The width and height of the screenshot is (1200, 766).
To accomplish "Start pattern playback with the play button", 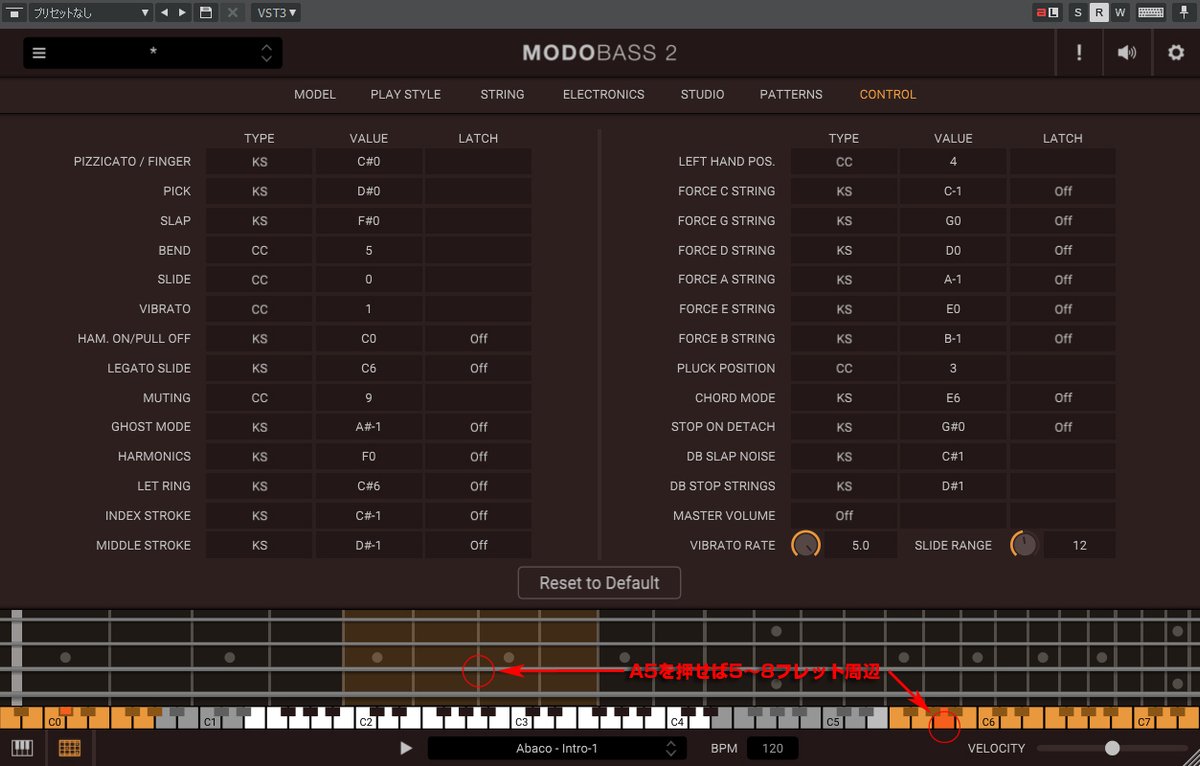I will tap(406, 748).
